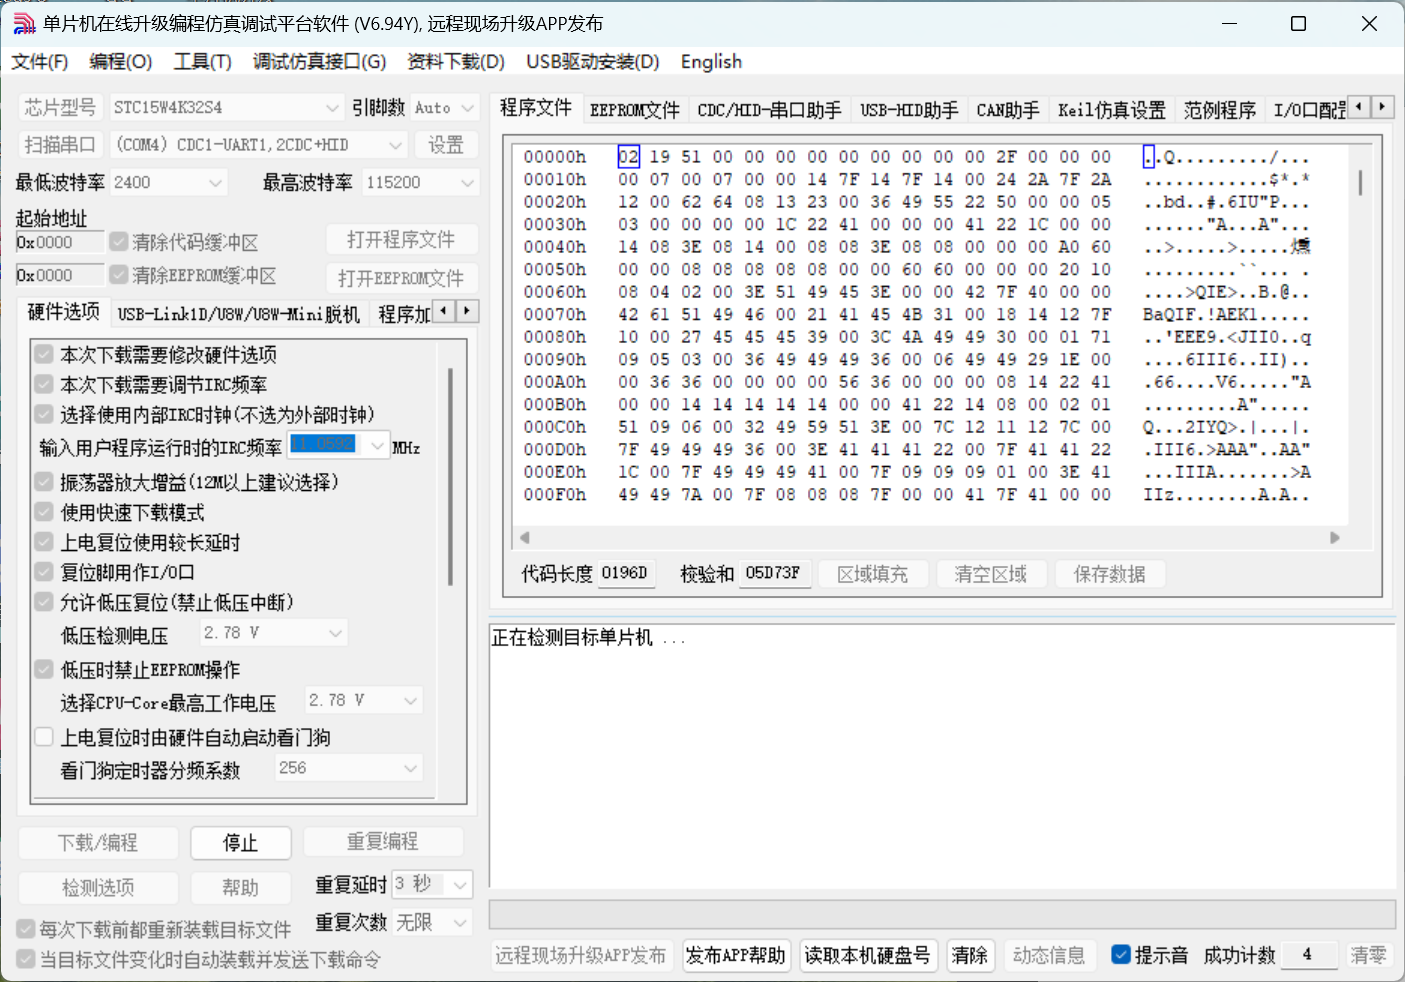Toggle 振荡器放大增益 checkbox
1405x982 pixels.
44,482
